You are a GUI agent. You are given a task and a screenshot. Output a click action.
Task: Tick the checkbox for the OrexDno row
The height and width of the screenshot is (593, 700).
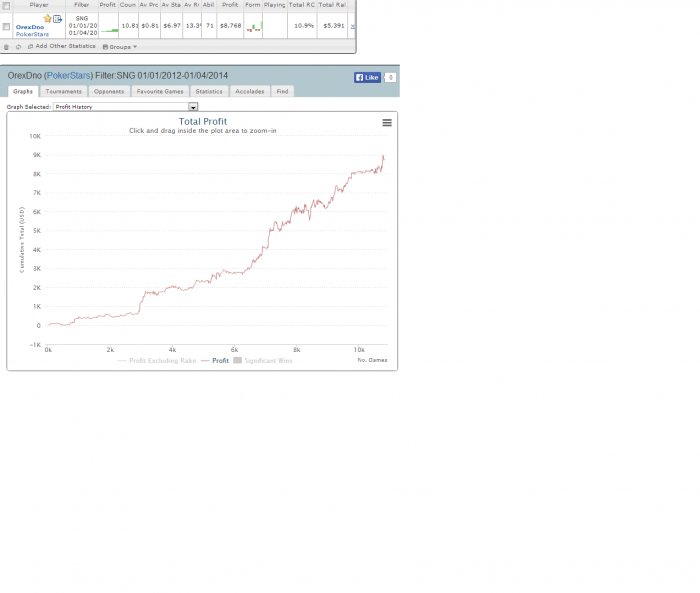pyautogui.click(x=6, y=26)
